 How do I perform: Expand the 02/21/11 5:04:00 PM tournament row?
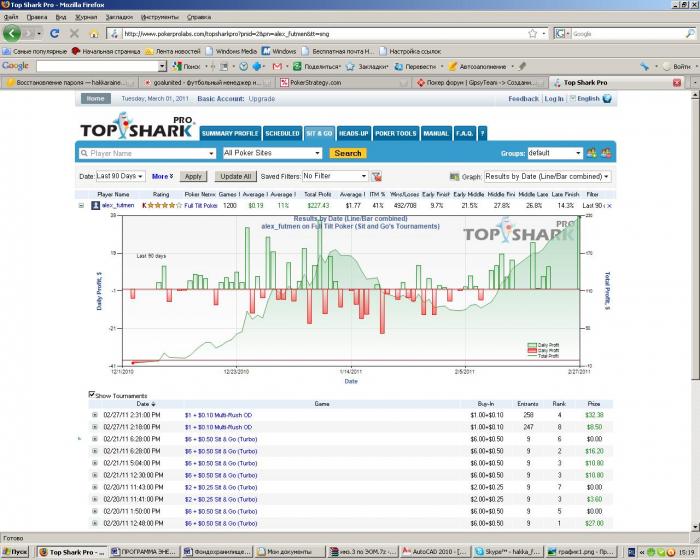[95, 463]
